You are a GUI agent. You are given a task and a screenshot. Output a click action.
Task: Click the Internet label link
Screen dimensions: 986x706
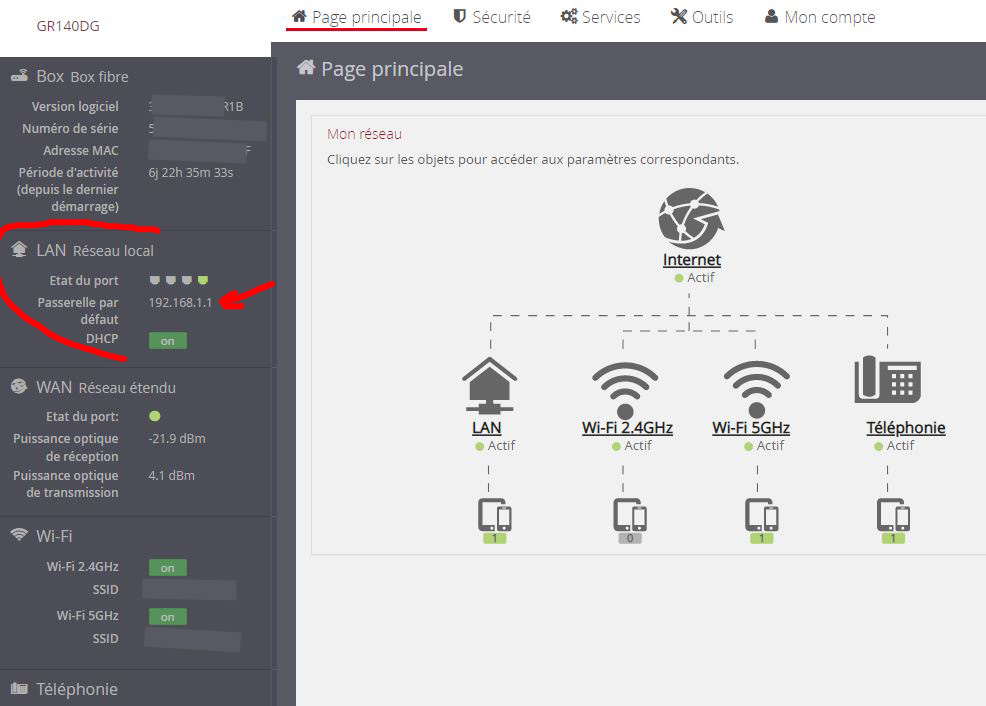(x=691, y=260)
